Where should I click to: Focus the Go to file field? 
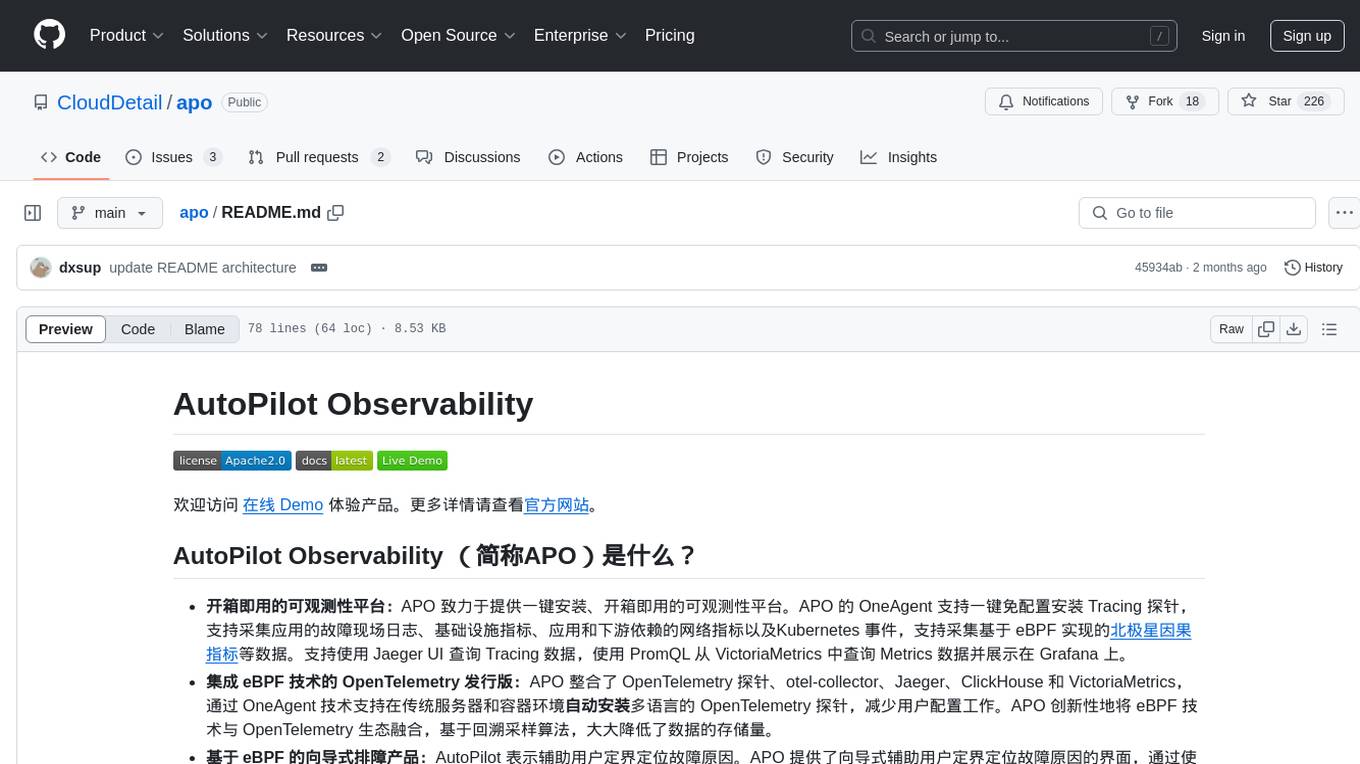1197,213
